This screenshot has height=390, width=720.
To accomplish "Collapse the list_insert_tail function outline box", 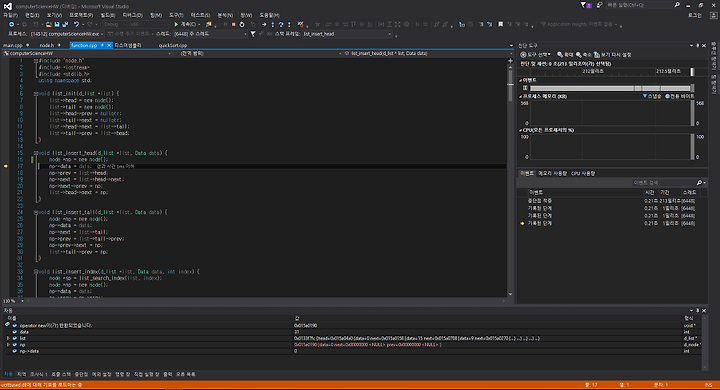I will (36, 212).
